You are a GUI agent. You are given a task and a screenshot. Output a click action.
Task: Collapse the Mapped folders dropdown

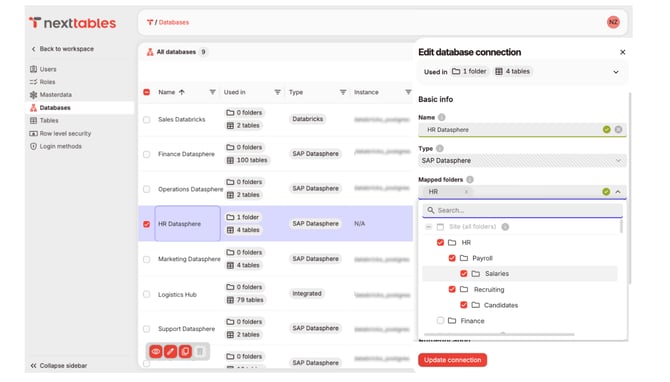coord(618,192)
